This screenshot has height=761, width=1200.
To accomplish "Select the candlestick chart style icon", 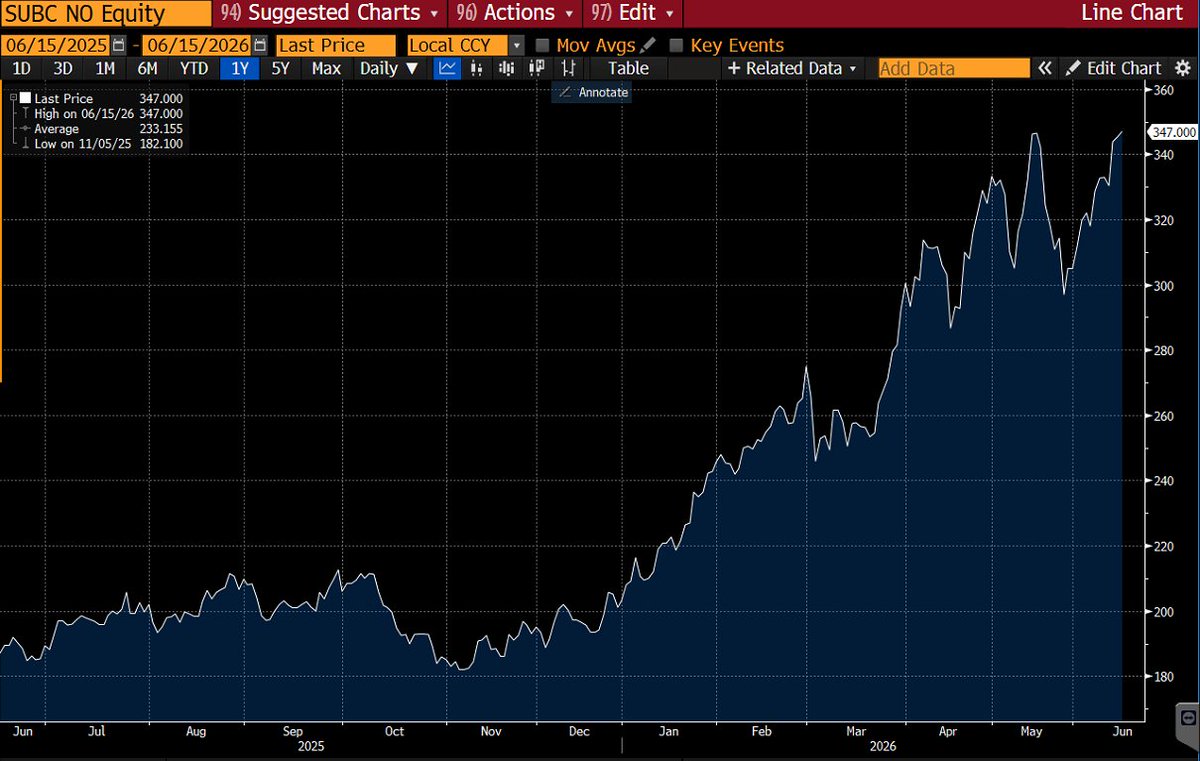I will click(x=537, y=68).
